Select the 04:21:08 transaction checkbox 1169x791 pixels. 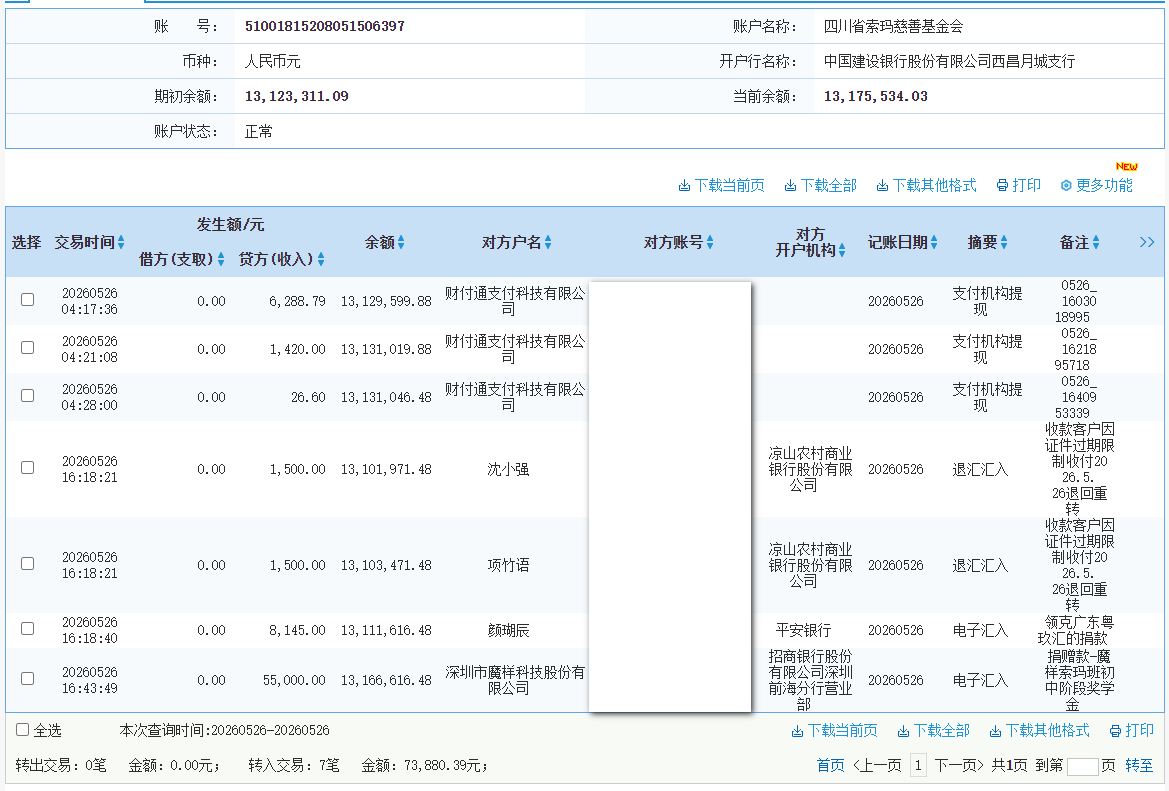(x=28, y=347)
